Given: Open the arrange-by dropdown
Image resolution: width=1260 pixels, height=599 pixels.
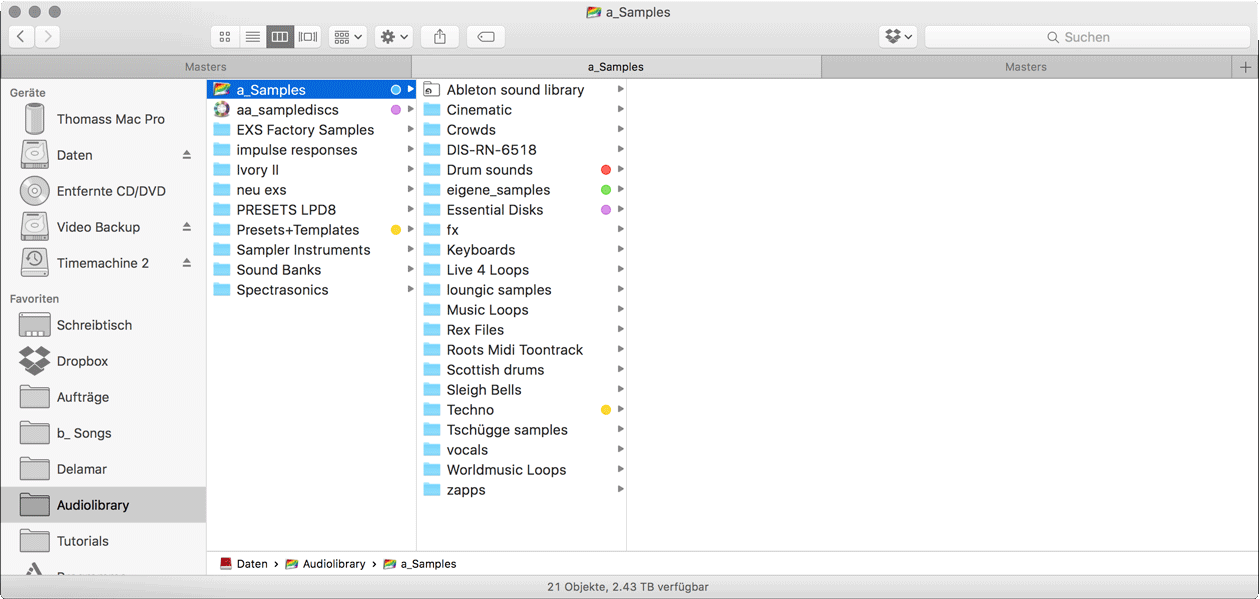Looking at the screenshot, I should [x=348, y=37].
